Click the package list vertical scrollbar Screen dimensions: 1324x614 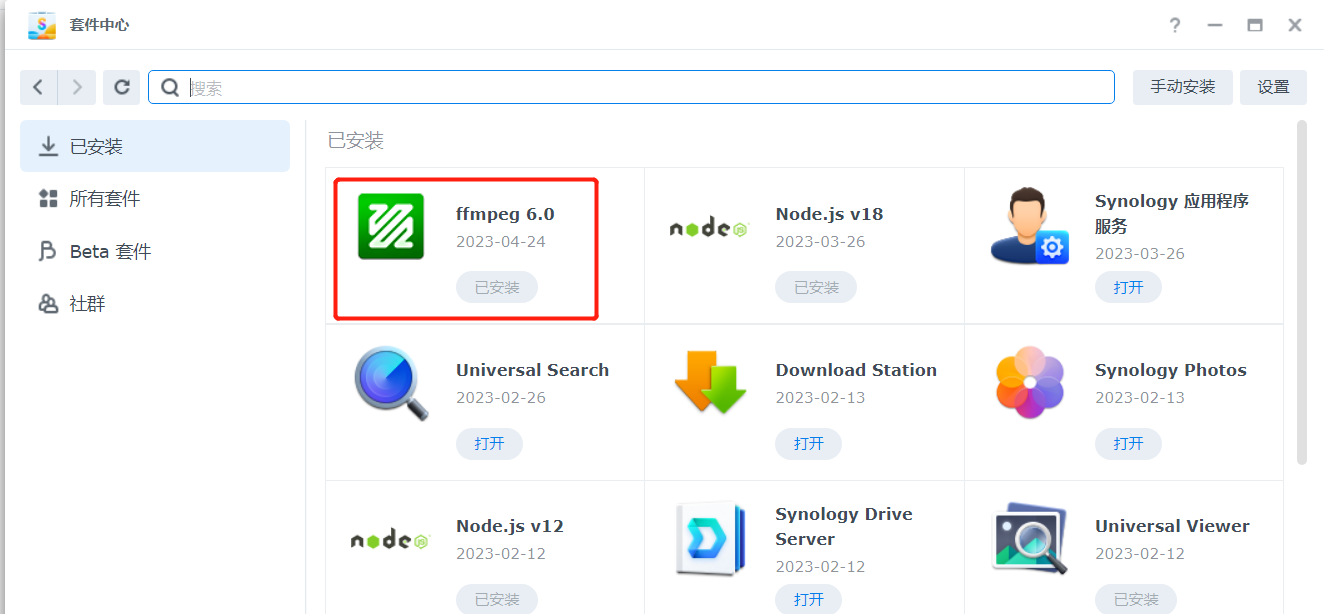1302,292
